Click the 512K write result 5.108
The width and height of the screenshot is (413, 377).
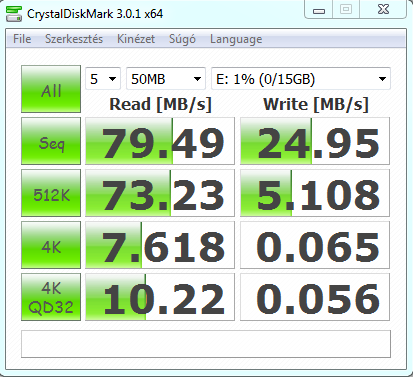(x=315, y=193)
